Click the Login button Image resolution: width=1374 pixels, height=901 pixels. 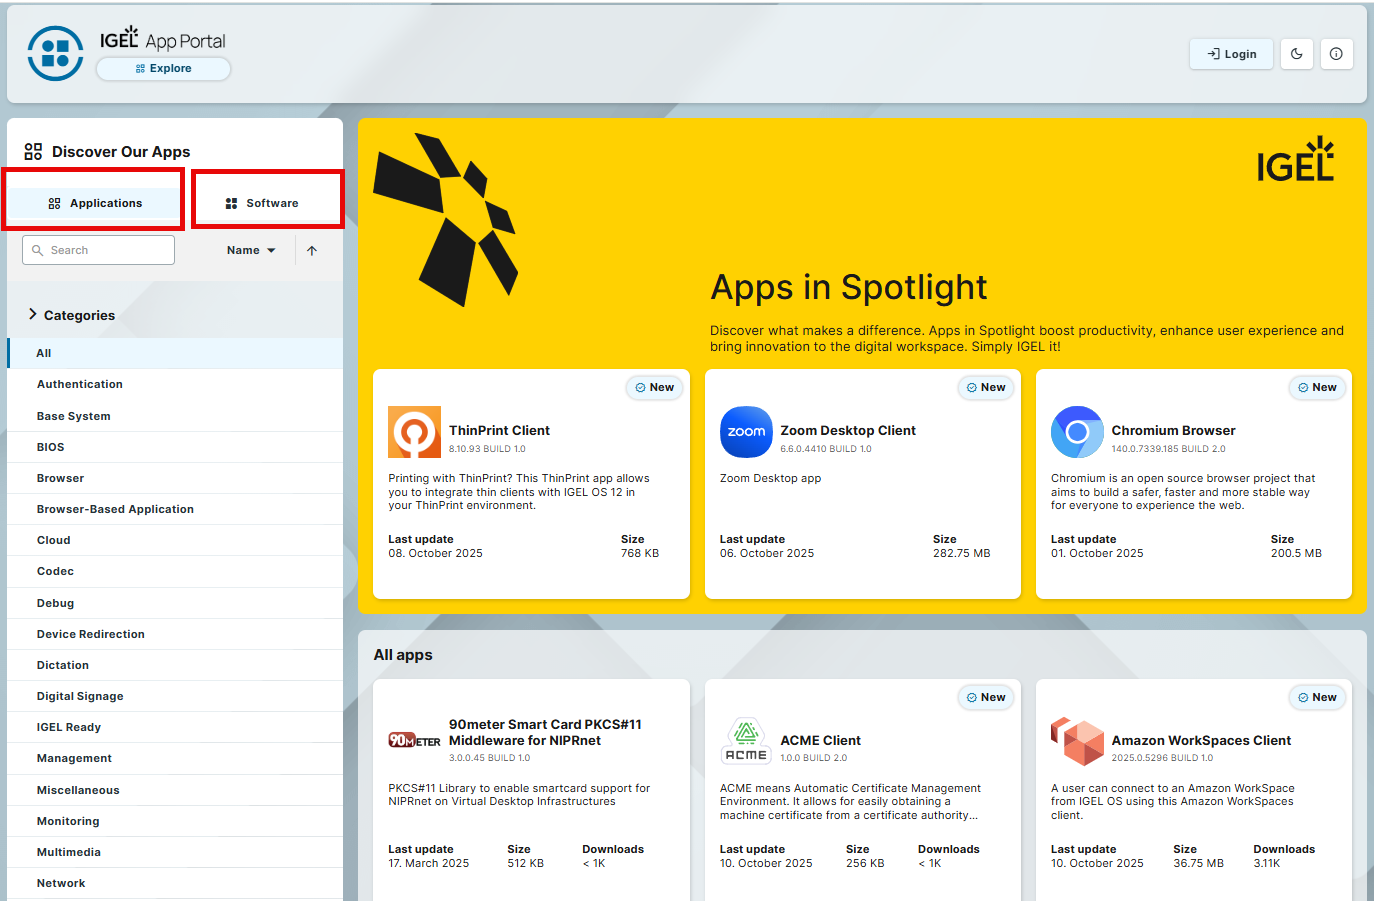click(x=1231, y=54)
